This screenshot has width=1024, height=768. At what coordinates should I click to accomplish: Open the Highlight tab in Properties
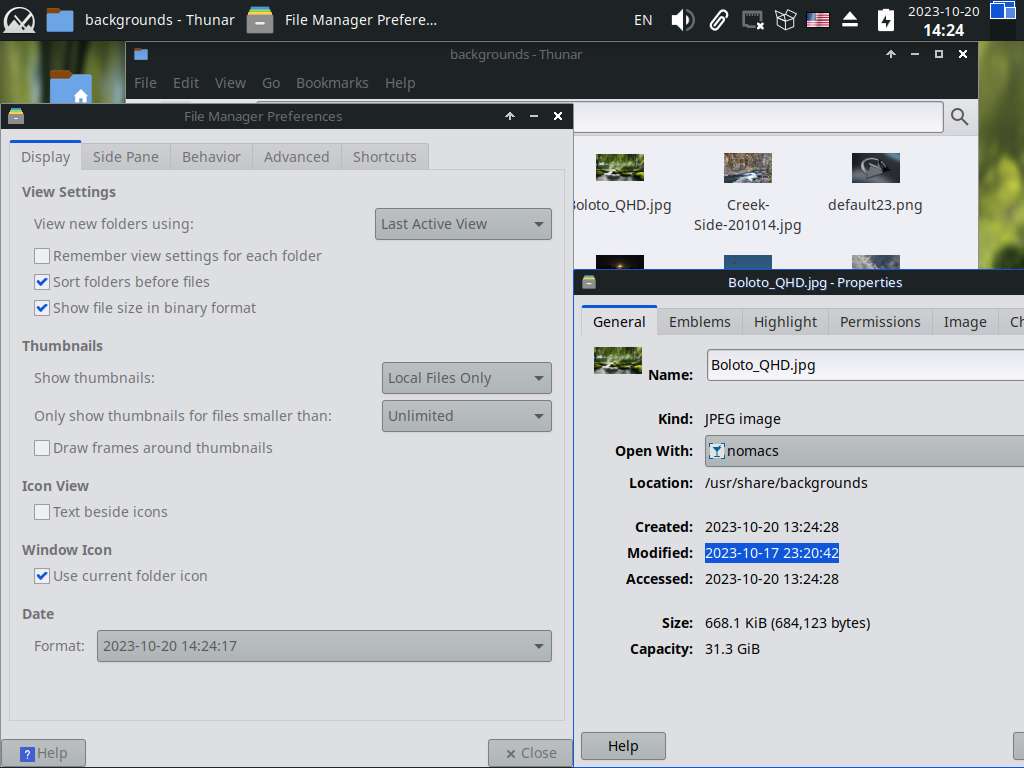[785, 322]
